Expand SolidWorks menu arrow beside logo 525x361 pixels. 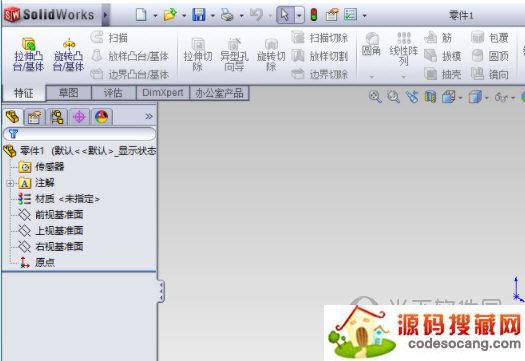pyautogui.click(x=106, y=15)
